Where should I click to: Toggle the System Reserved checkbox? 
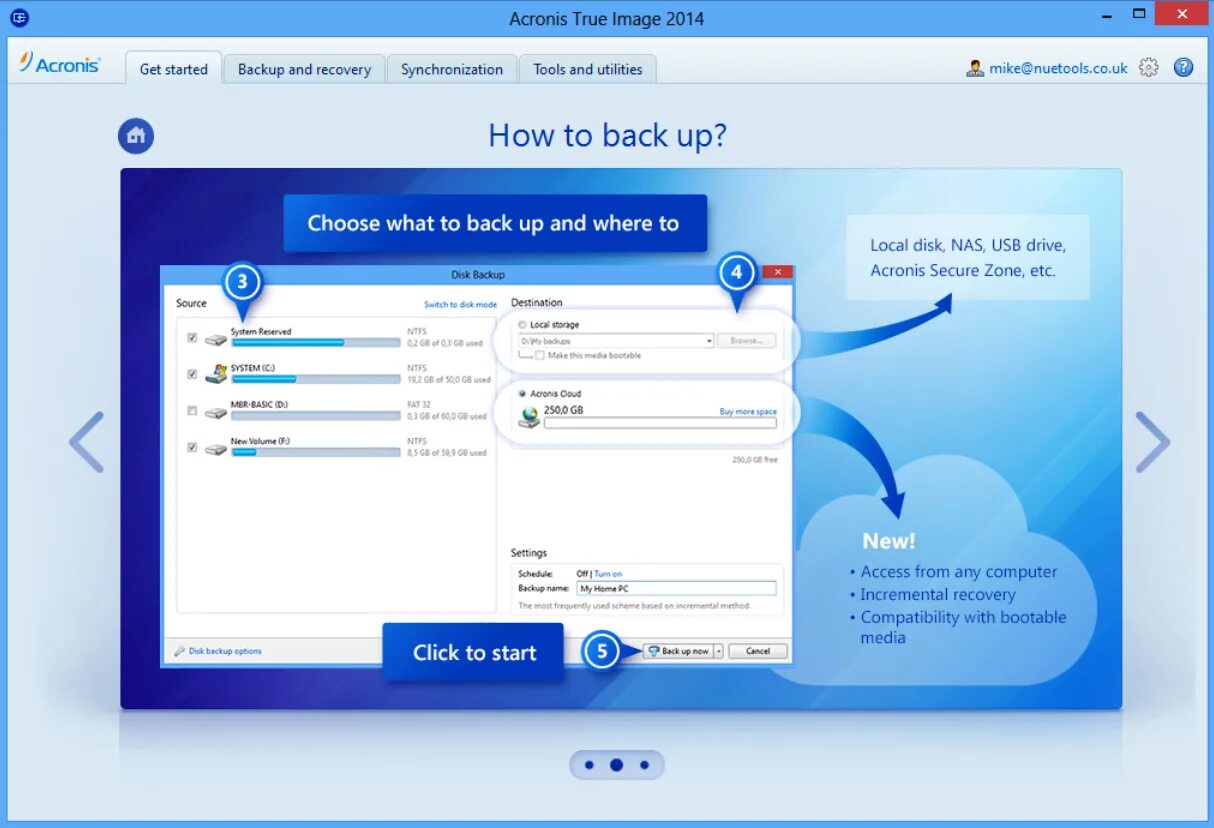point(192,338)
